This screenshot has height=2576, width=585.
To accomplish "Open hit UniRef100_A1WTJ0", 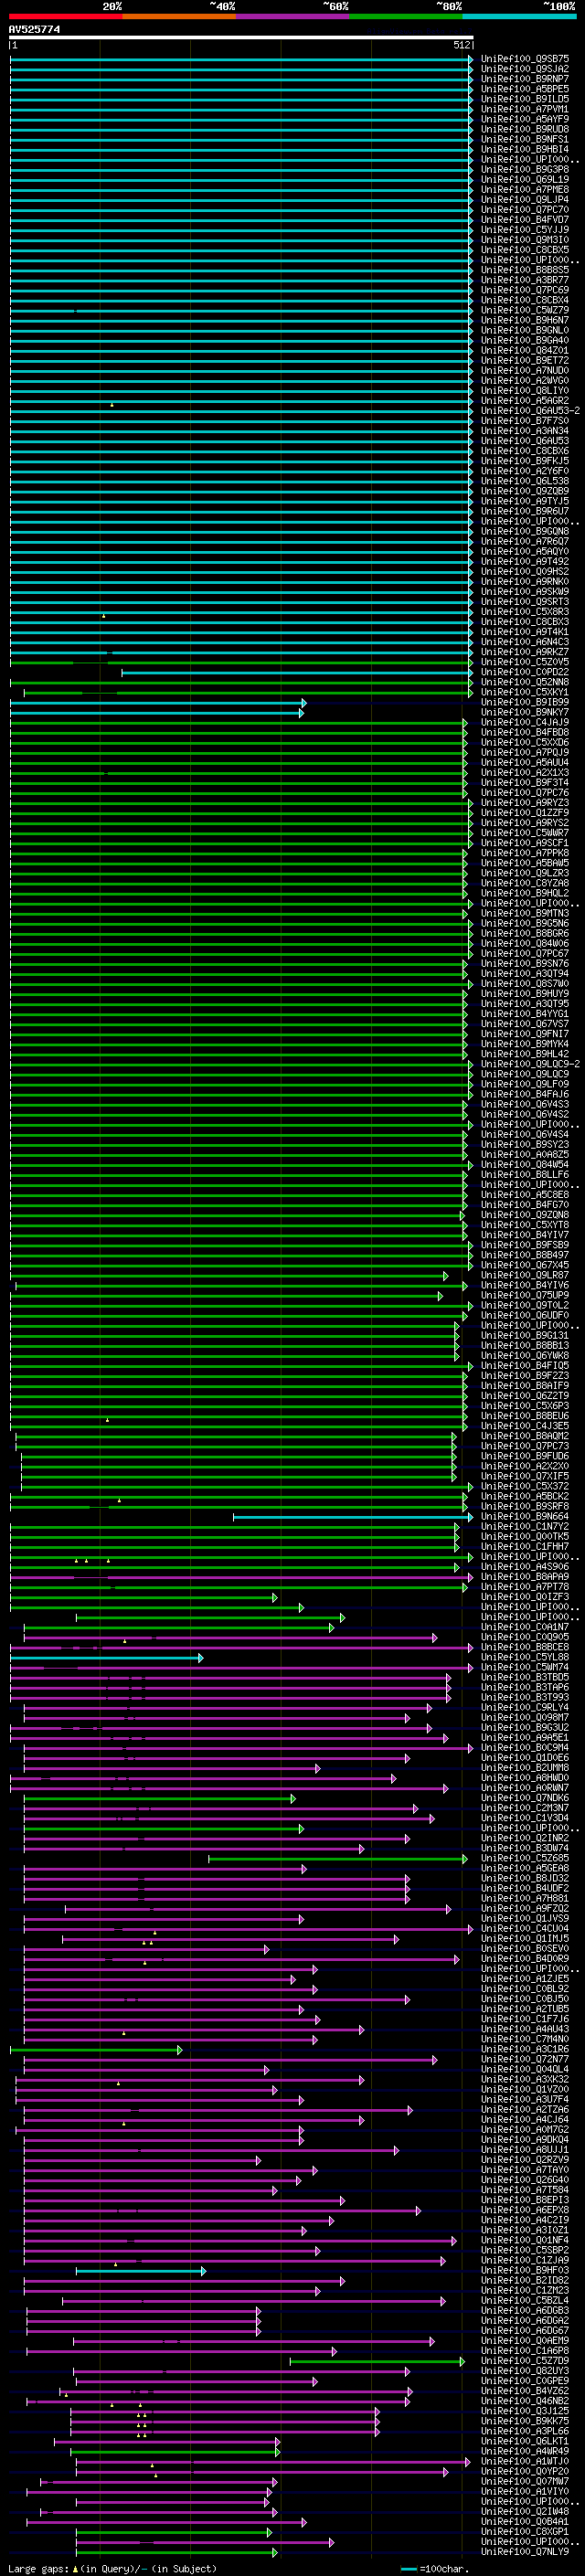I will [525, 2461].
